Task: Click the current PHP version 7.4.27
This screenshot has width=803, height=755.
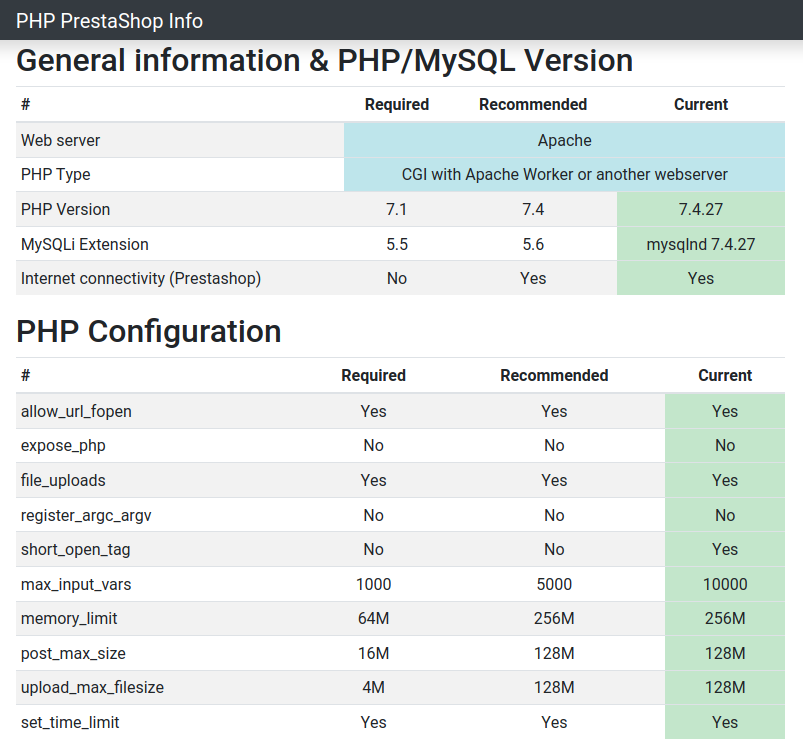Action: pos(701,209)
